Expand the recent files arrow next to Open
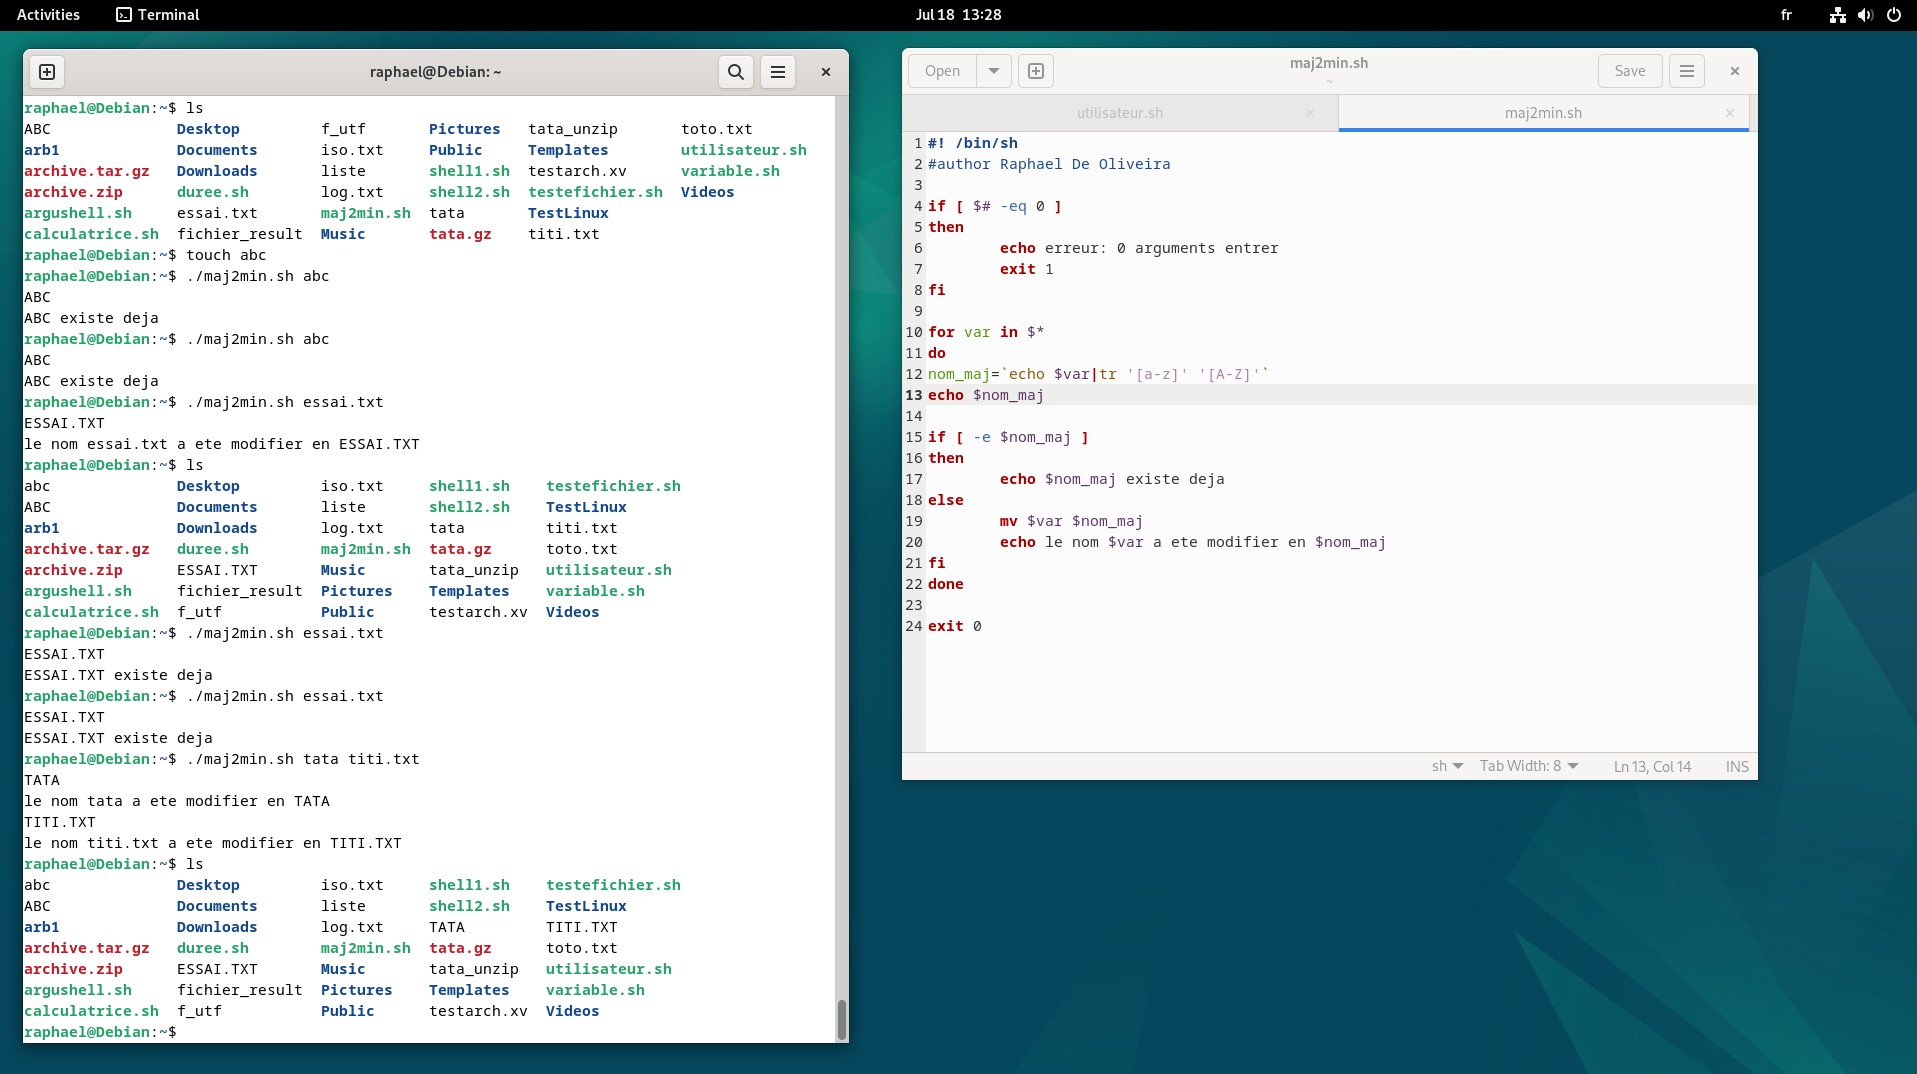This screenshot has width=1917, height=1074. pyautogui.click(x=993, y=71)
